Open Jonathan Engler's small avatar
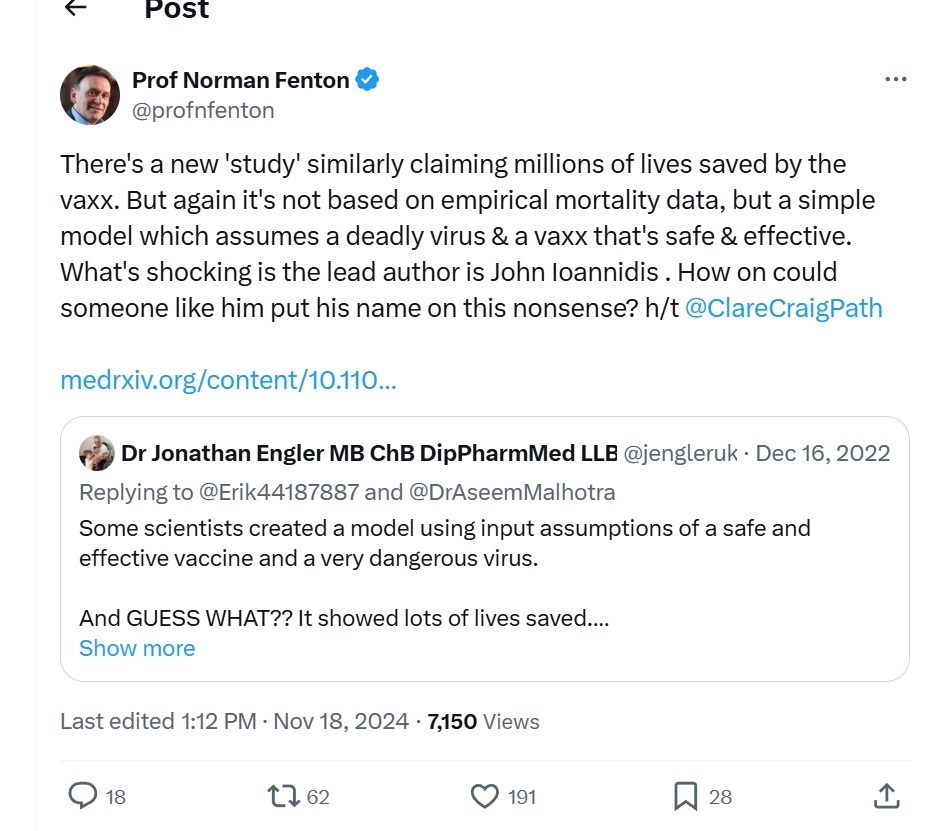 (96, 453)
